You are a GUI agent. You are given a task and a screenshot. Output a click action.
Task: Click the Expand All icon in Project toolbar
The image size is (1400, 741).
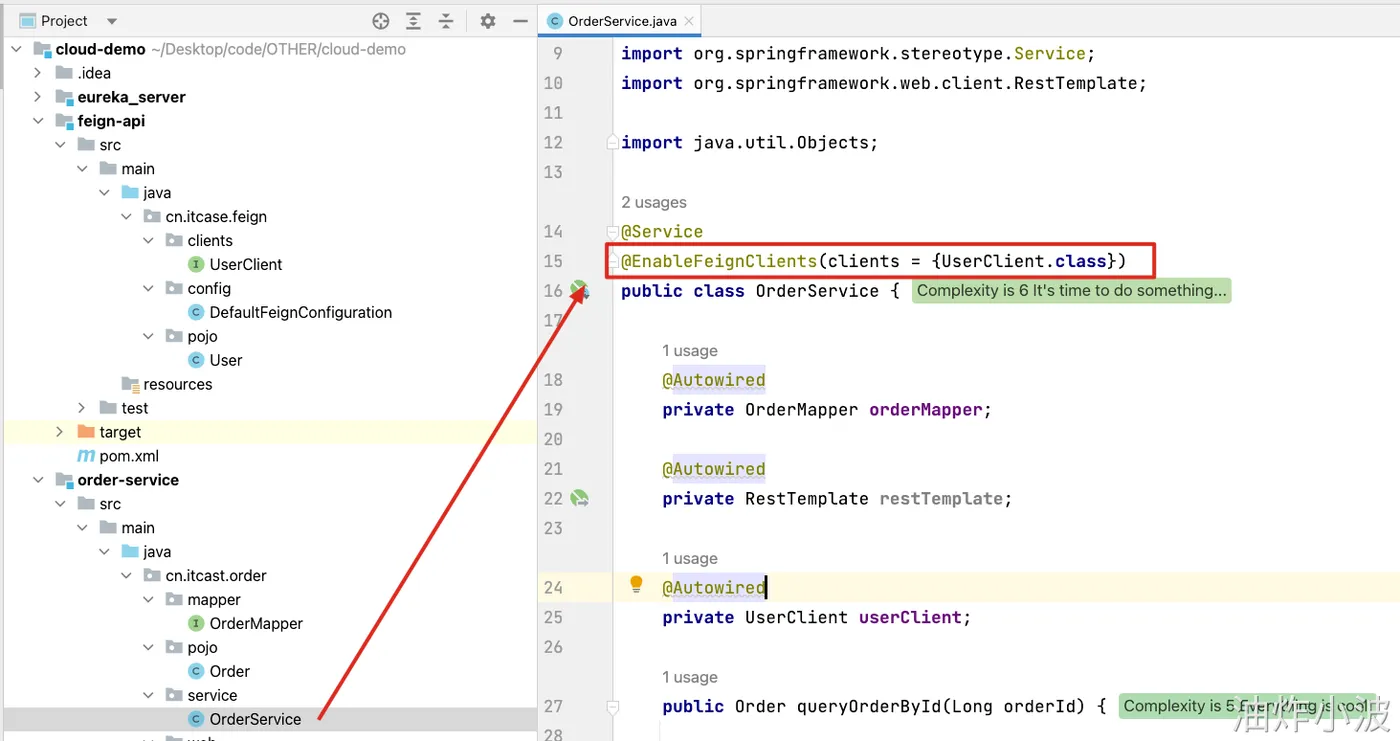point(413,21)
